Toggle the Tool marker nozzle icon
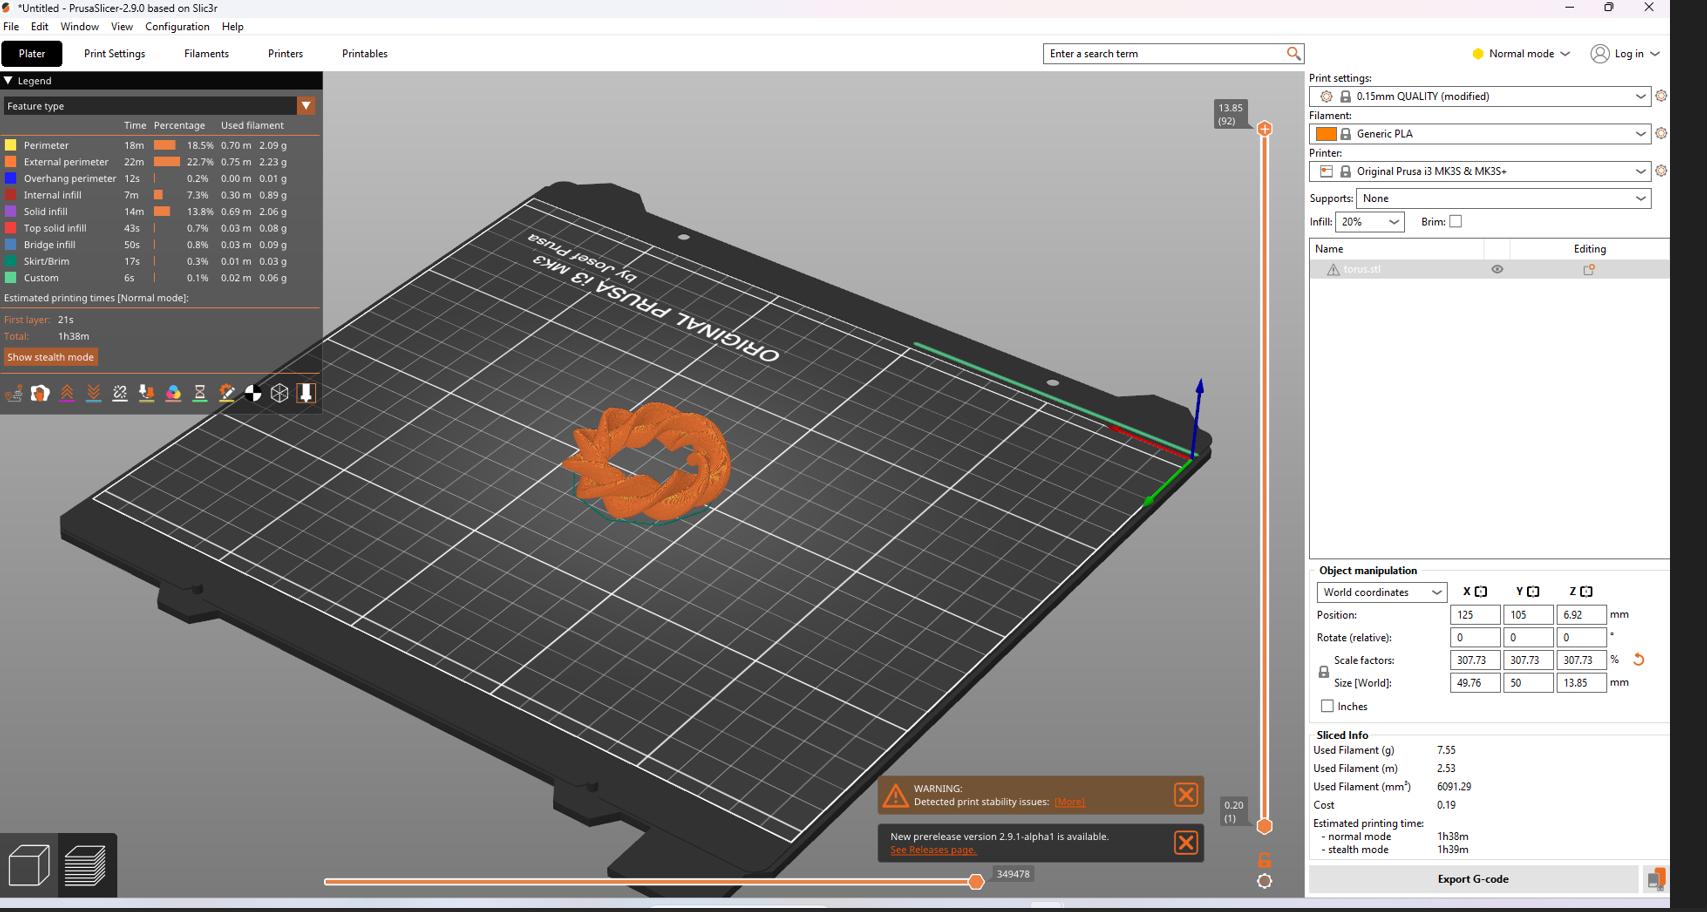 click(306, 393)
